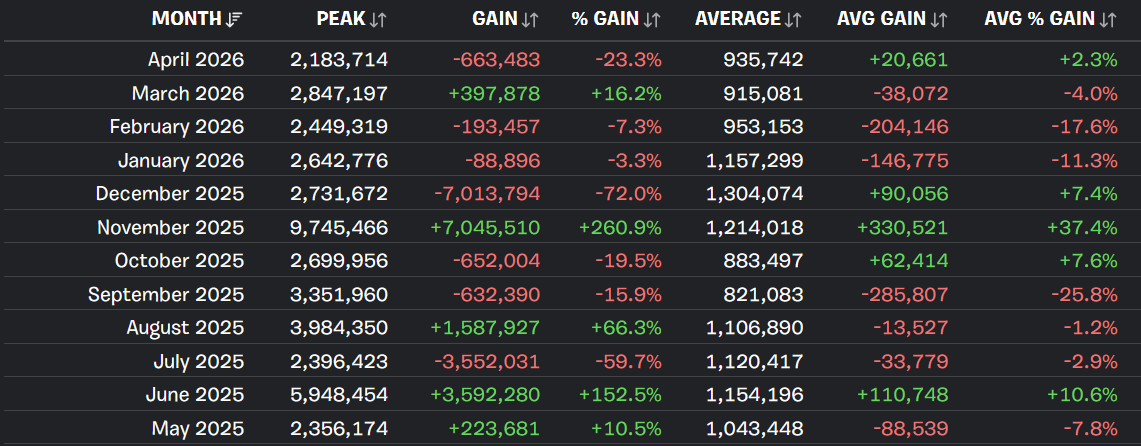This screenshot has width=1141, height=446.
Task: Click the AVG GAIN column sort arrows
Action: (939, 20)
